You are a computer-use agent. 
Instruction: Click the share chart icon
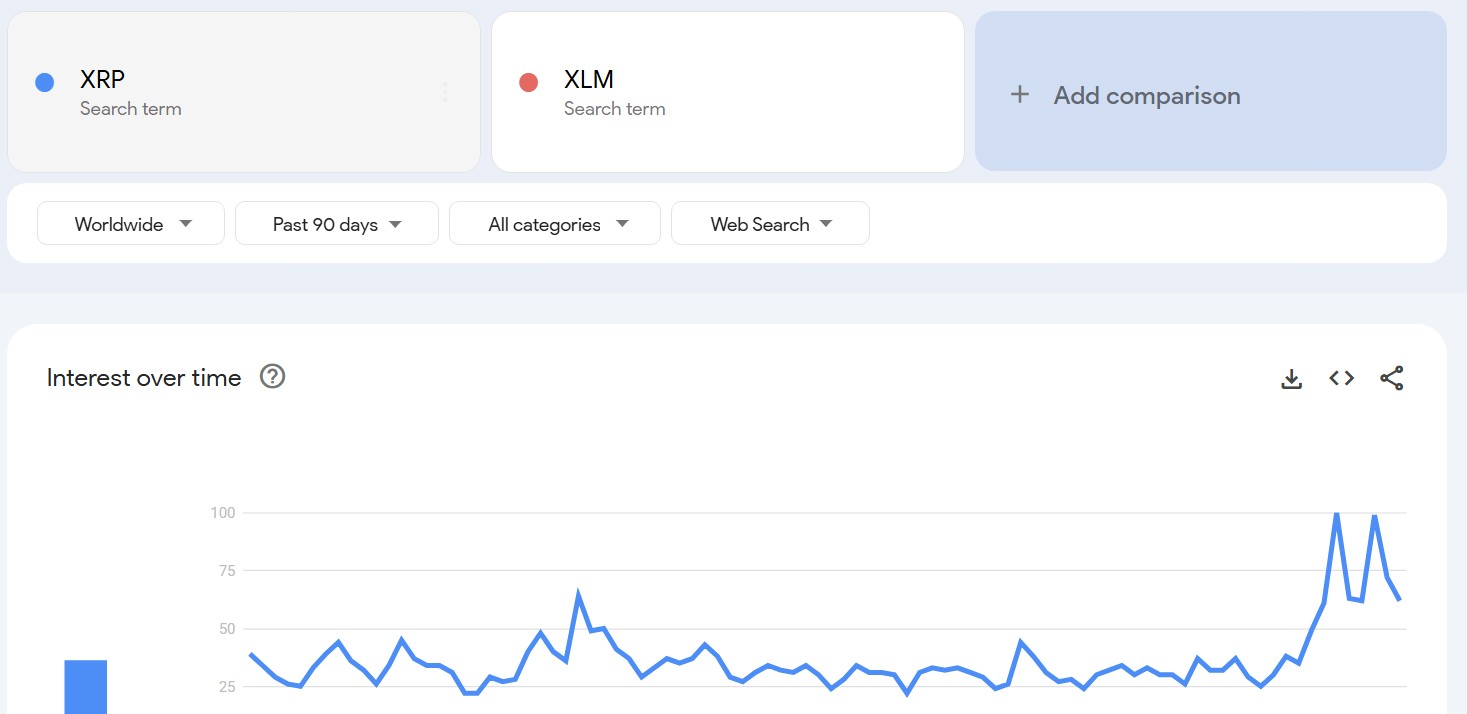pyautogui.click(x=1392, y=378)
